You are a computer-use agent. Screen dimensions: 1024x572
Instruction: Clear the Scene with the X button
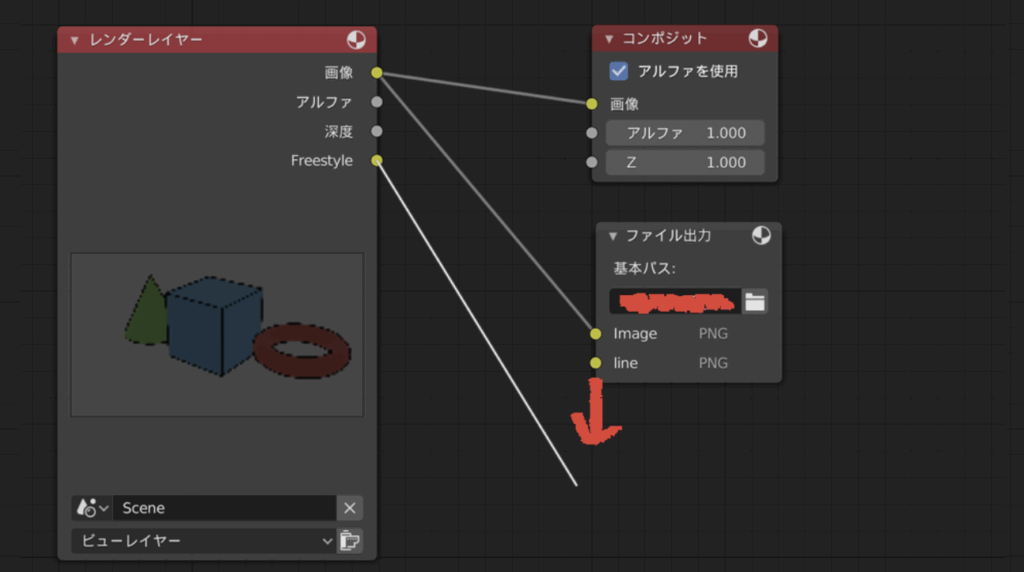349,508
